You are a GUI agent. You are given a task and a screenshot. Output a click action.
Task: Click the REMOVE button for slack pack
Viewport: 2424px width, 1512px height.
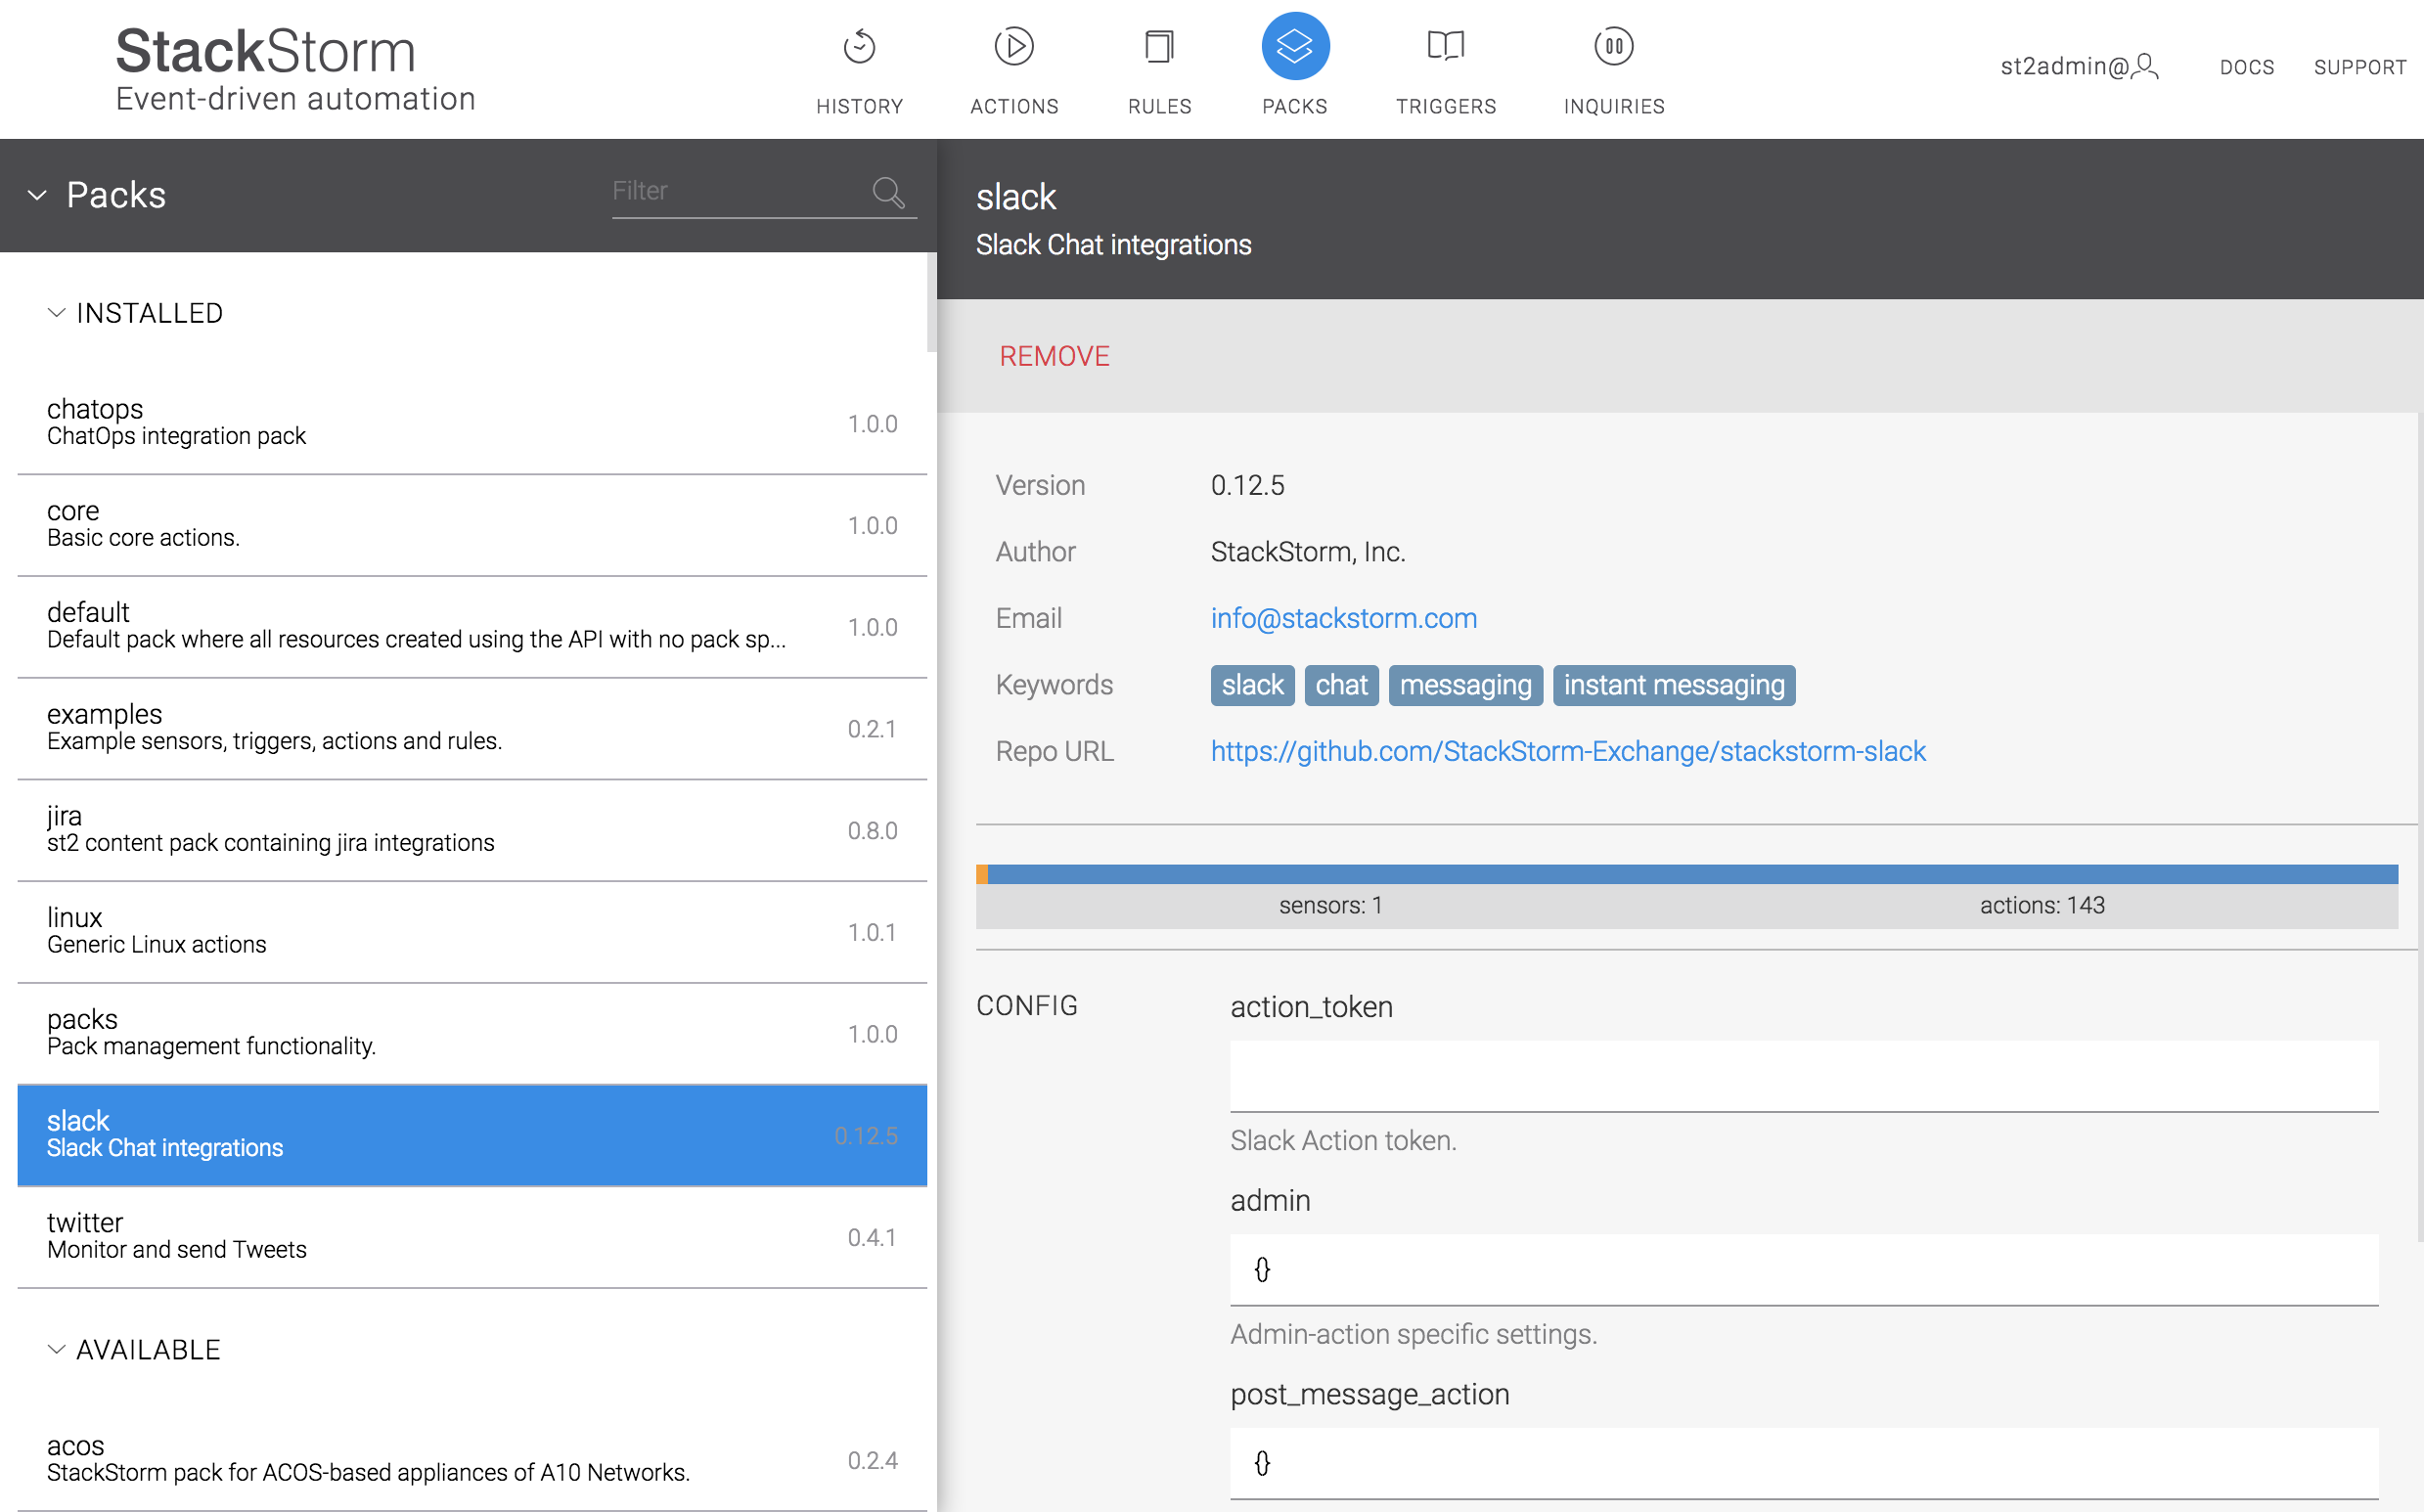point(1054,357)
